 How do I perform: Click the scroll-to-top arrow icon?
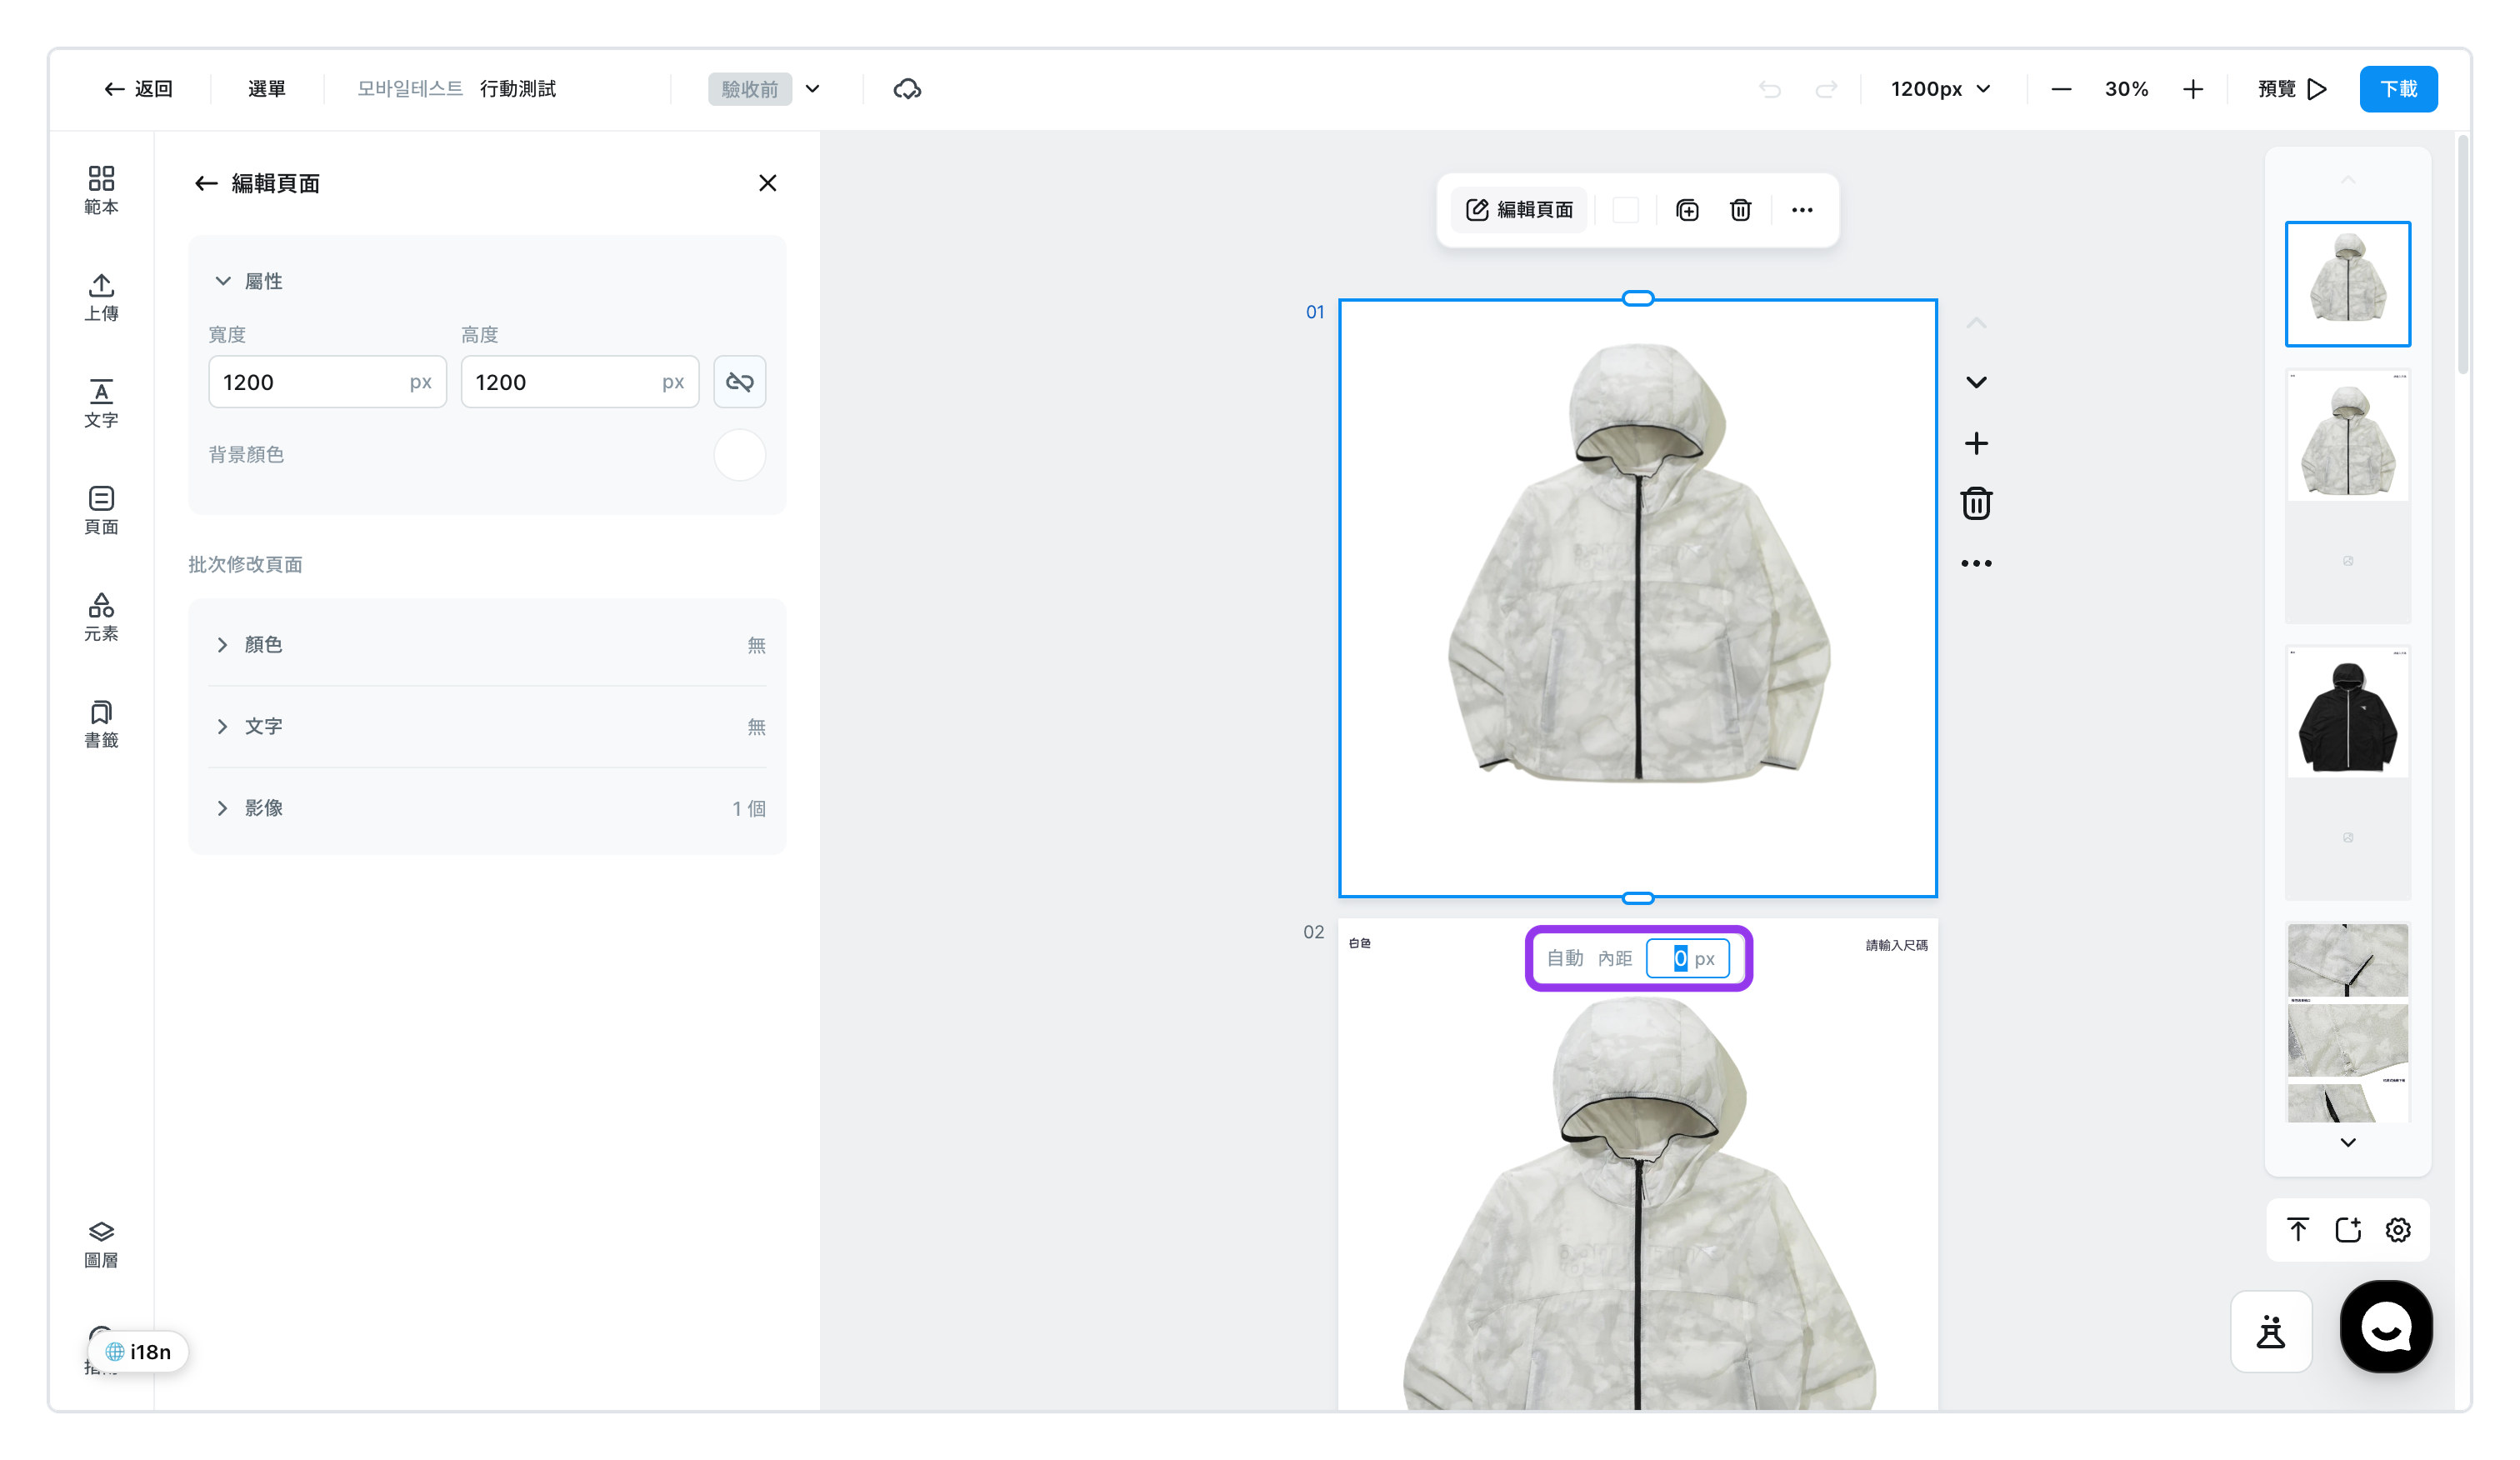pyautogui.click(x=2298, y=1230)
